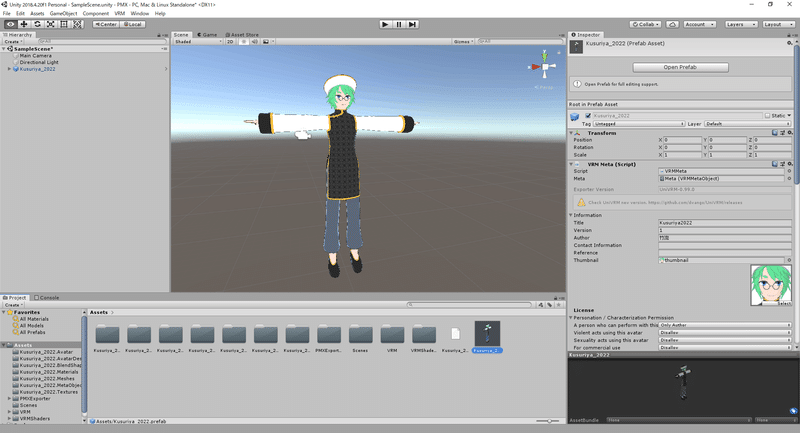The height and width of the screenshot is (433, 800).
Task: Click the avatar thumbnail preview image
Action: (771, 285)
